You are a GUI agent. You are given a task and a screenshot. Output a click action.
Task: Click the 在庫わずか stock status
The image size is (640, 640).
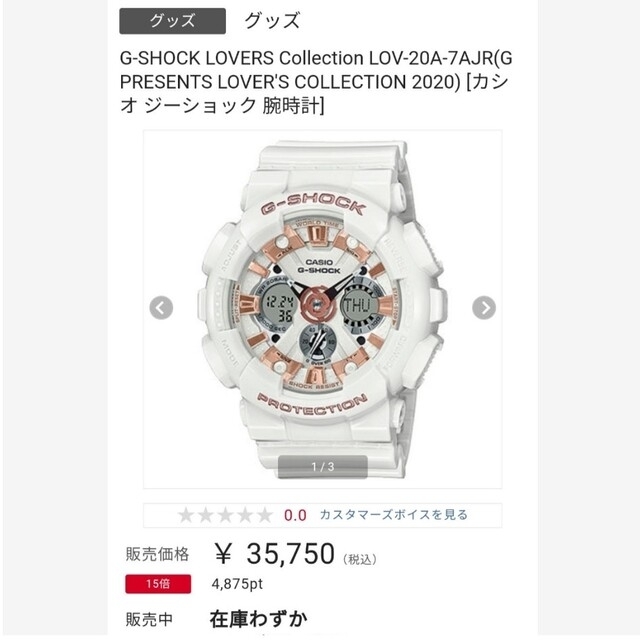coord(258,619)
